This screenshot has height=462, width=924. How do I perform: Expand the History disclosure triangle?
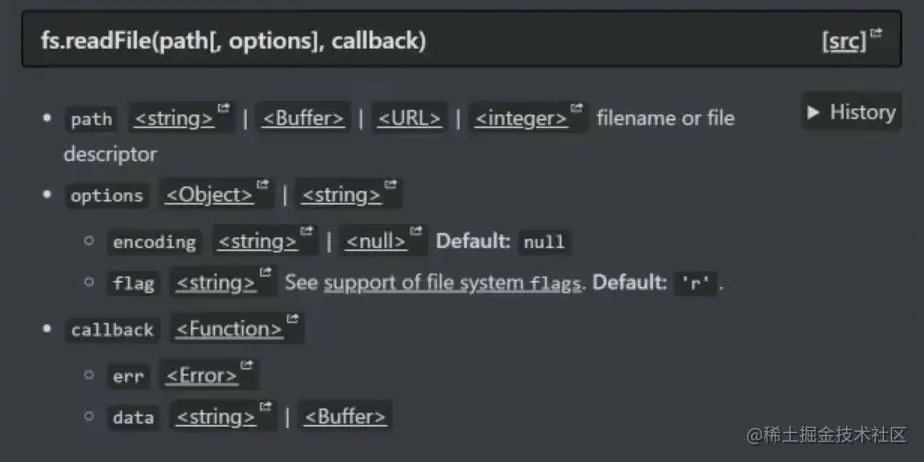[813, 112]
